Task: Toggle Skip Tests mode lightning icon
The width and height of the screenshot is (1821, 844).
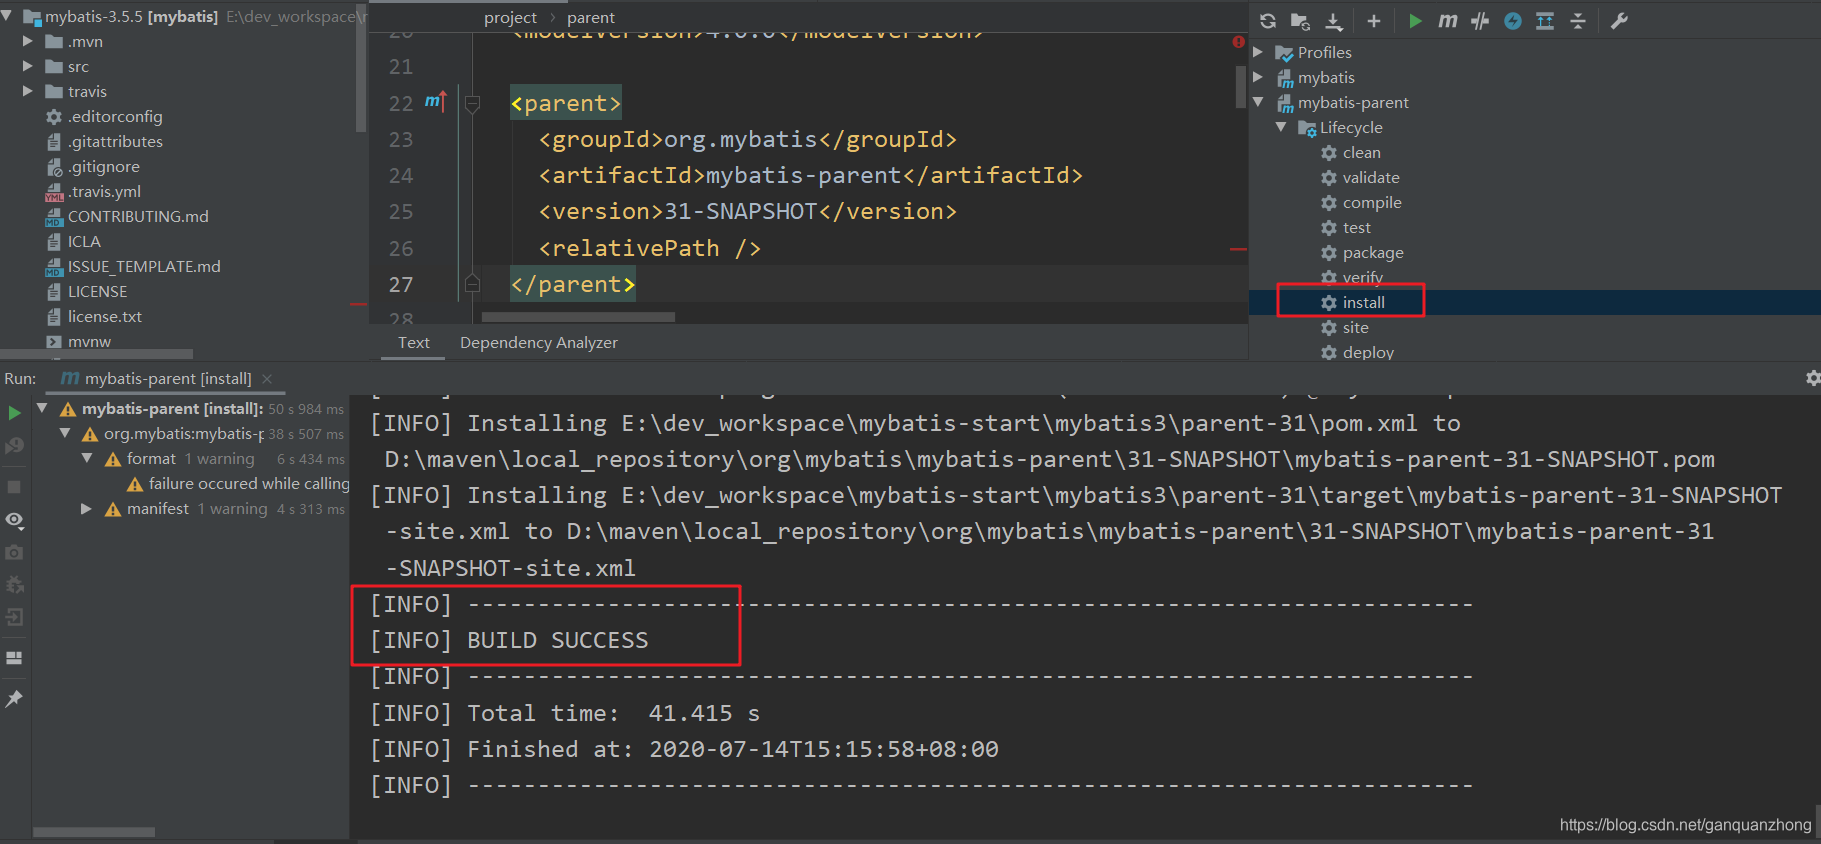Action: [1513, 21]
